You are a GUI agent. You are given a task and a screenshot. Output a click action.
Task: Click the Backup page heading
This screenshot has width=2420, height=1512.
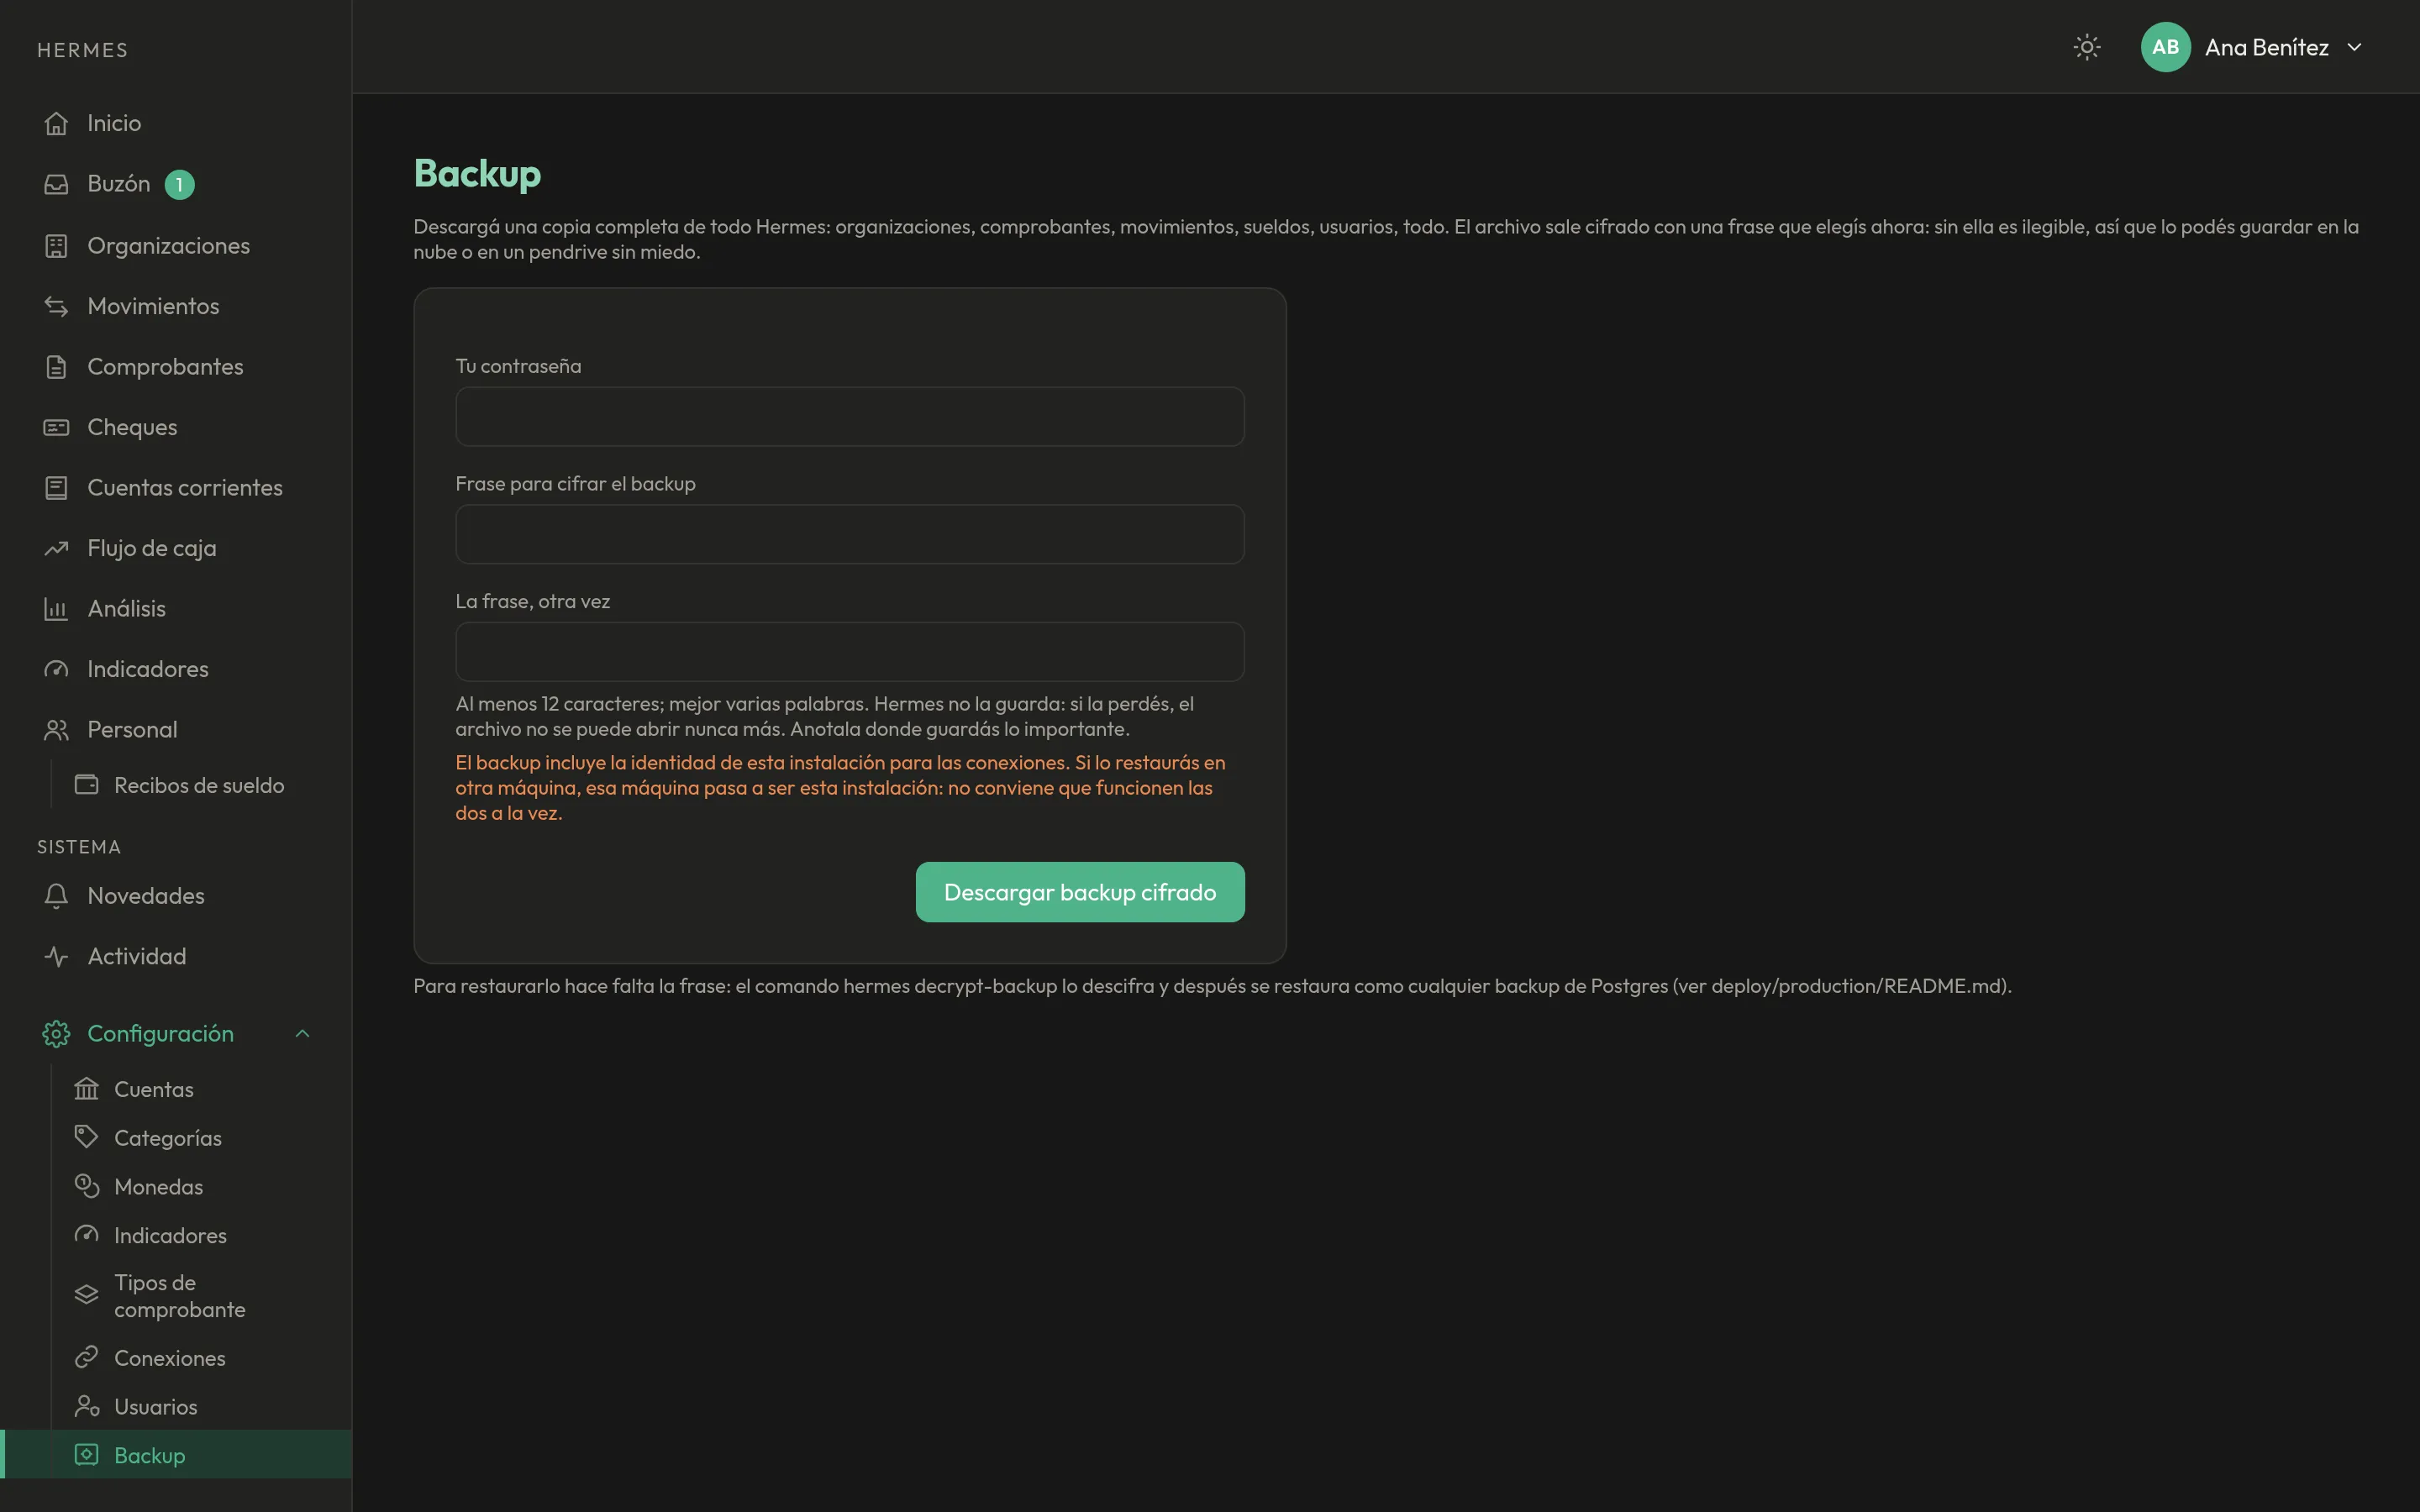click(477, 173)
